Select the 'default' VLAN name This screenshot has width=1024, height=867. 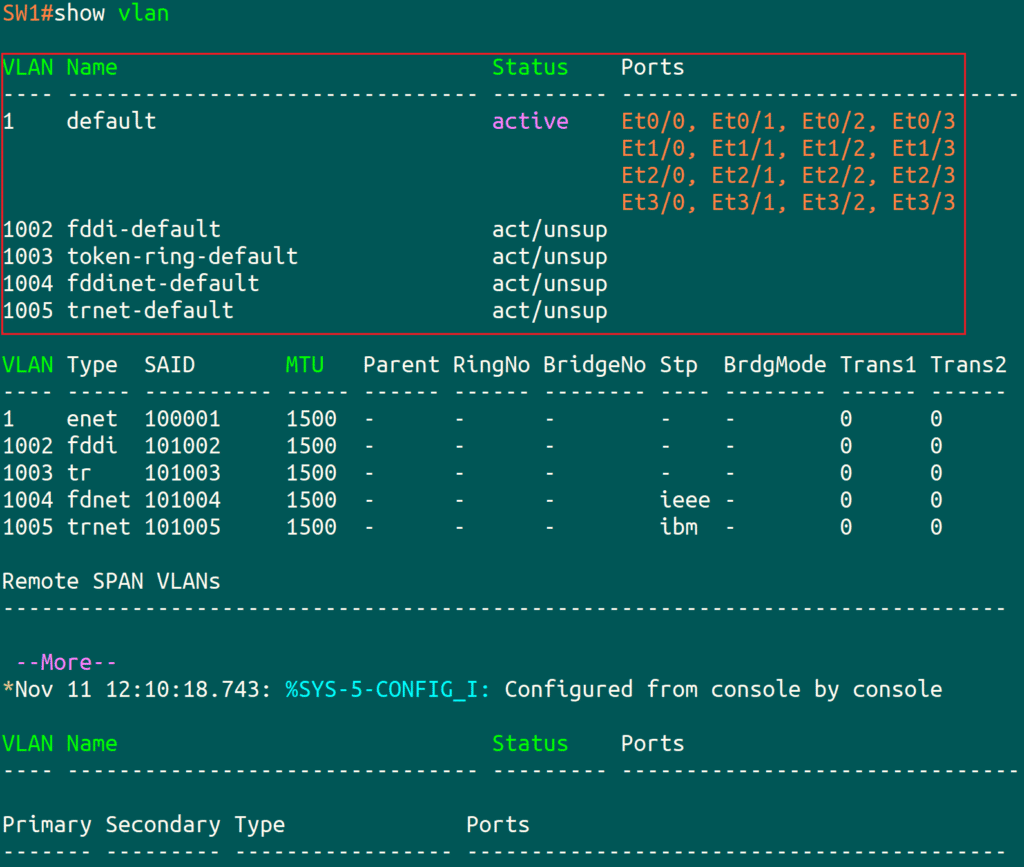pyautogui.click(x=111, y=122)
